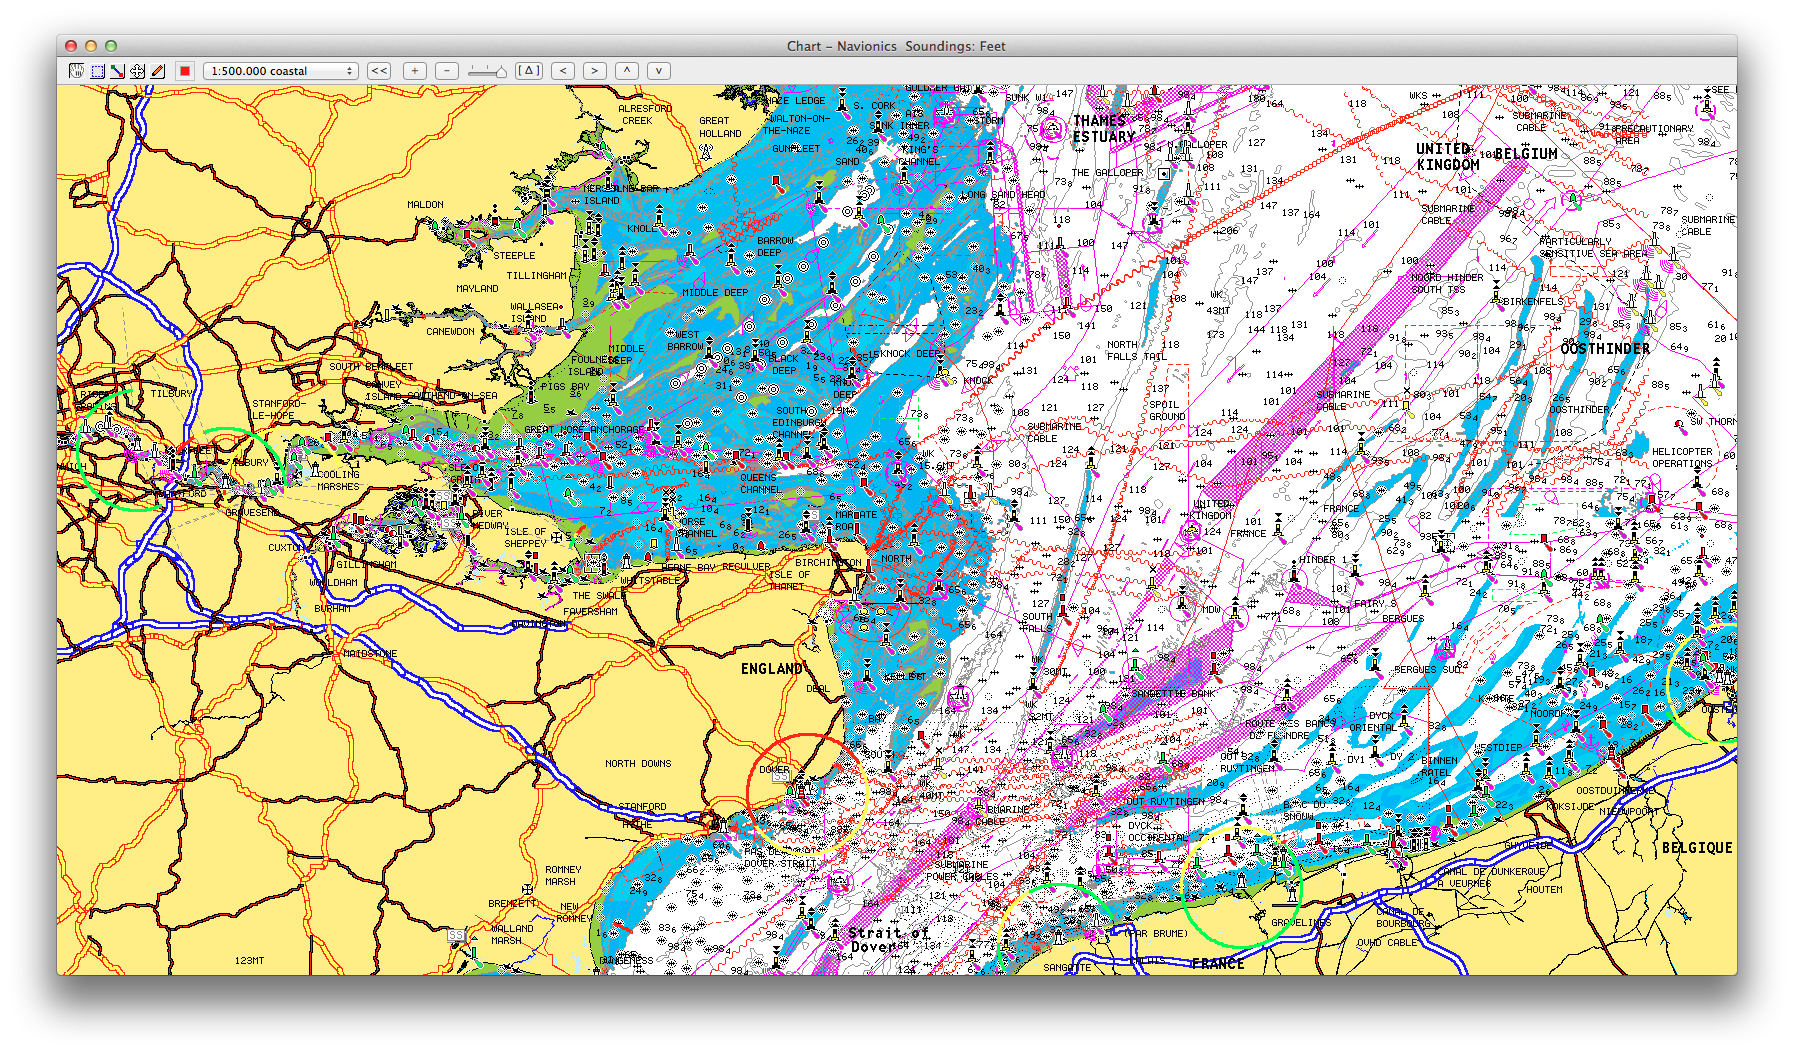Viewport: 1794px width, 1054px height.
Task: Click the toolbar zoom slider handle
Action: 500,72
